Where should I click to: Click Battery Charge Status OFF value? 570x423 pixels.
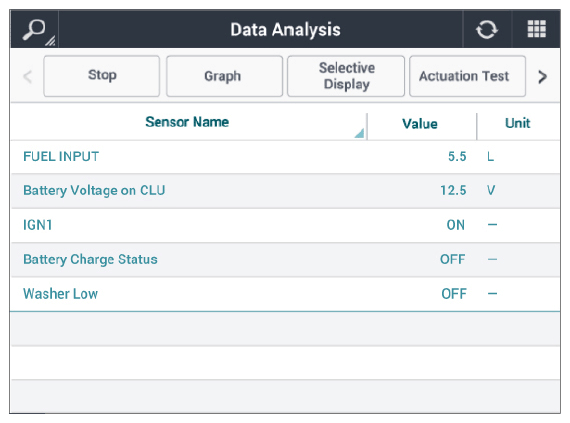(453, 259)
